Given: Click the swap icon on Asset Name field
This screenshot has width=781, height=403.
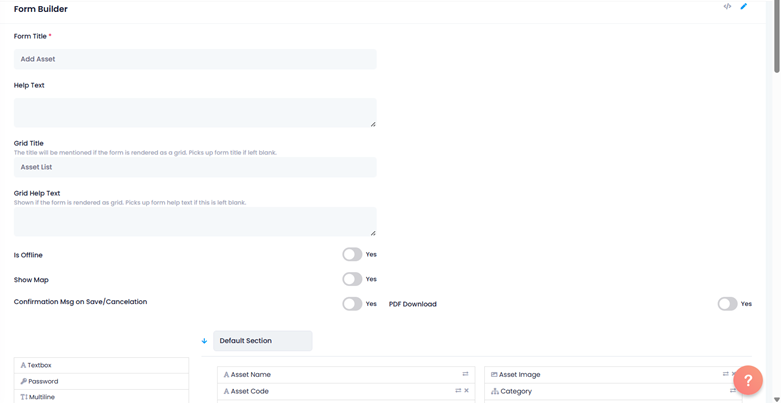Looking at the screenshot, I should [x=465, y=374].
